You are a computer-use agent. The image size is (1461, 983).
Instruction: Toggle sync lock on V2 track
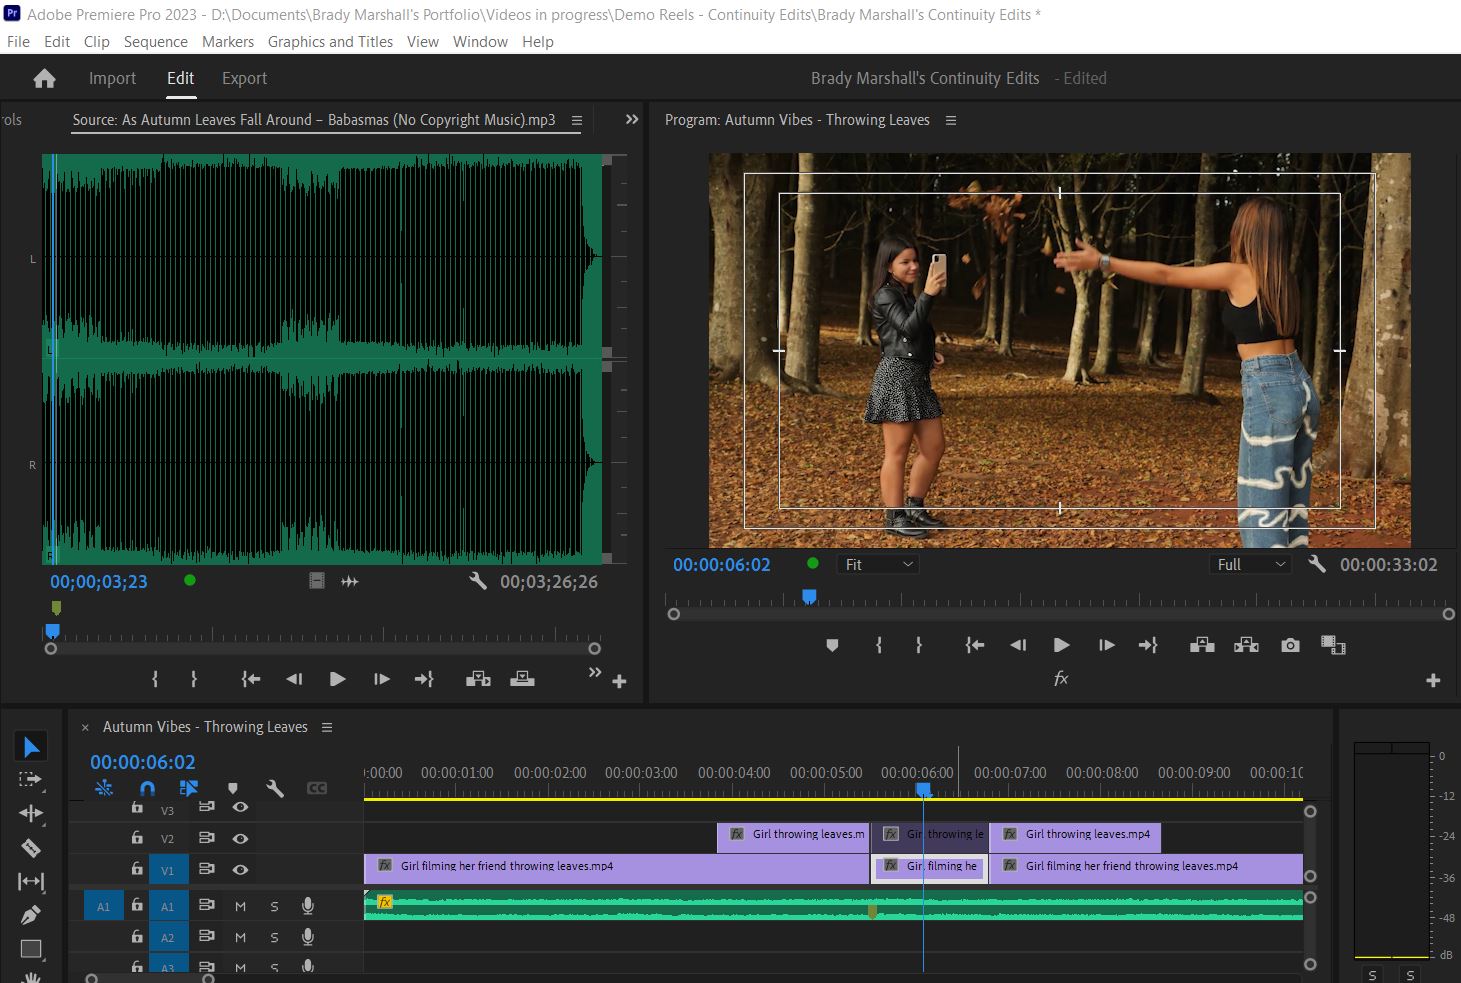(206, 838)
